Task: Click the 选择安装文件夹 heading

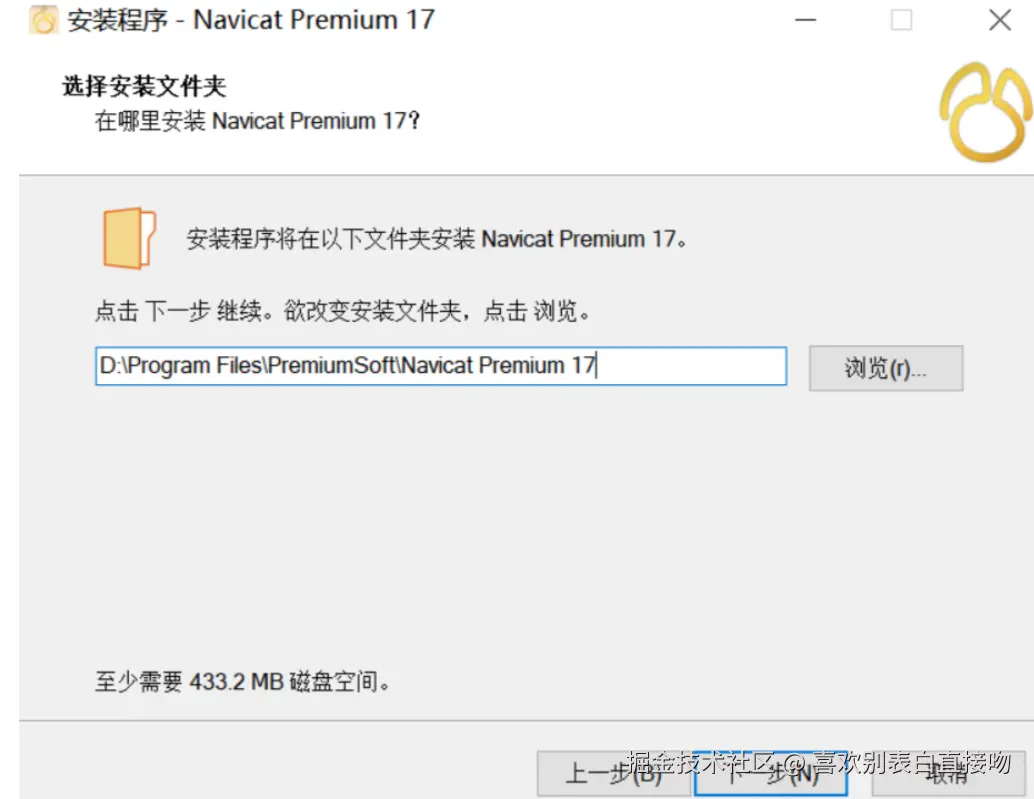Action: click(x=144, y=86)
